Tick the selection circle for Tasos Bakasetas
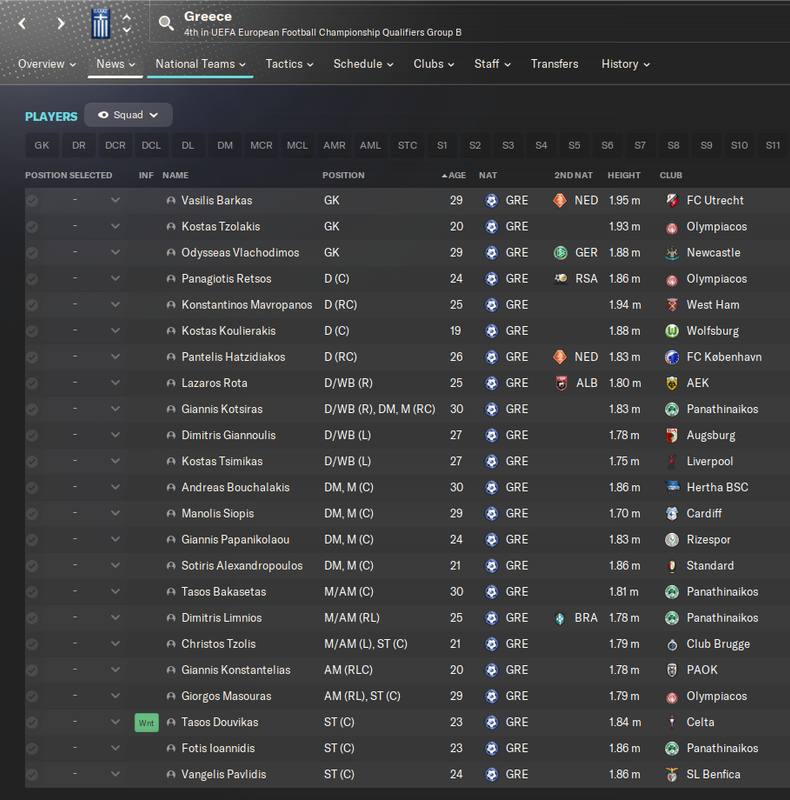 tap(32, 592)
